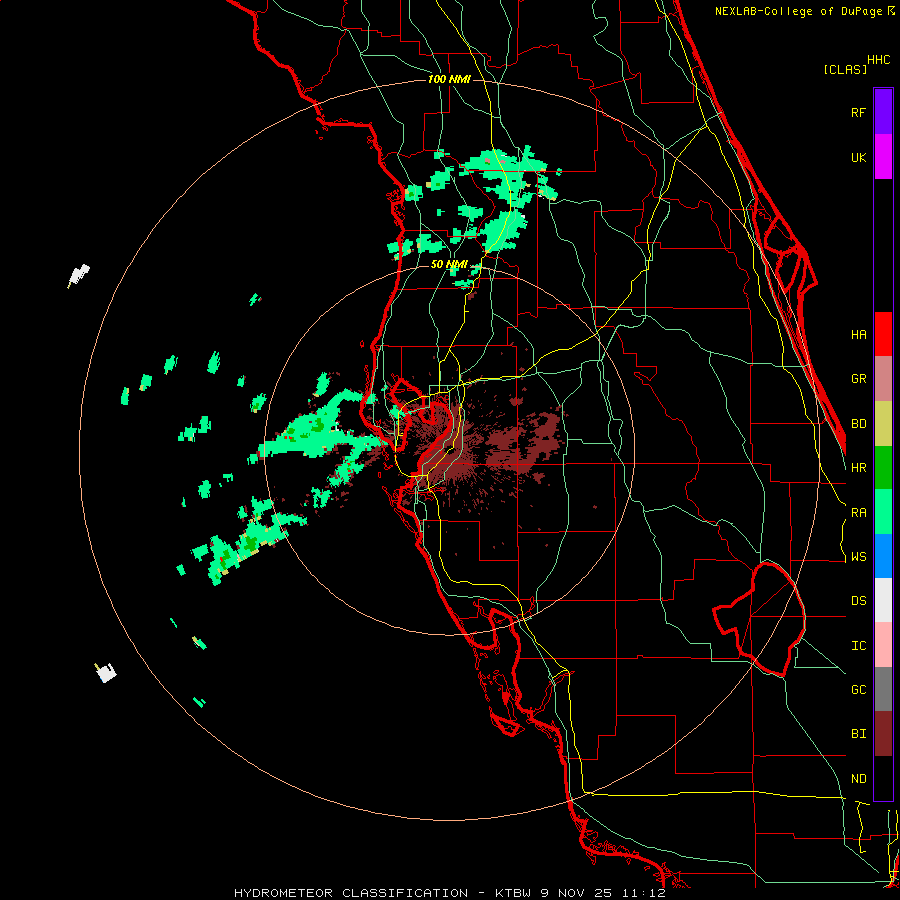This screenshot has width=900, height=900.
Task: Pick the HR dark green swatch
Action: 883,468
